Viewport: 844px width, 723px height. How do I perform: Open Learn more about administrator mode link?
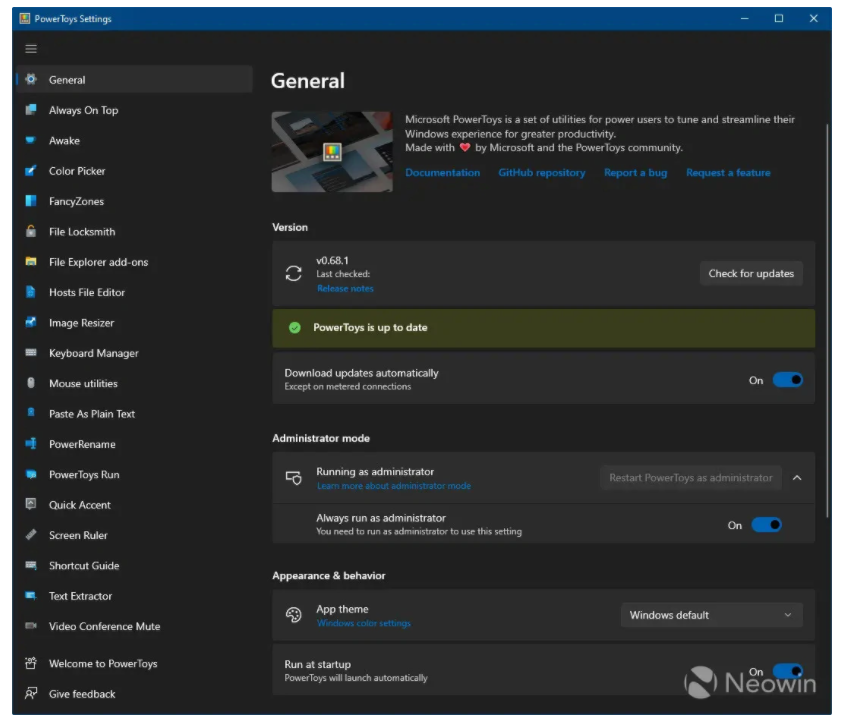coord(393,486)
